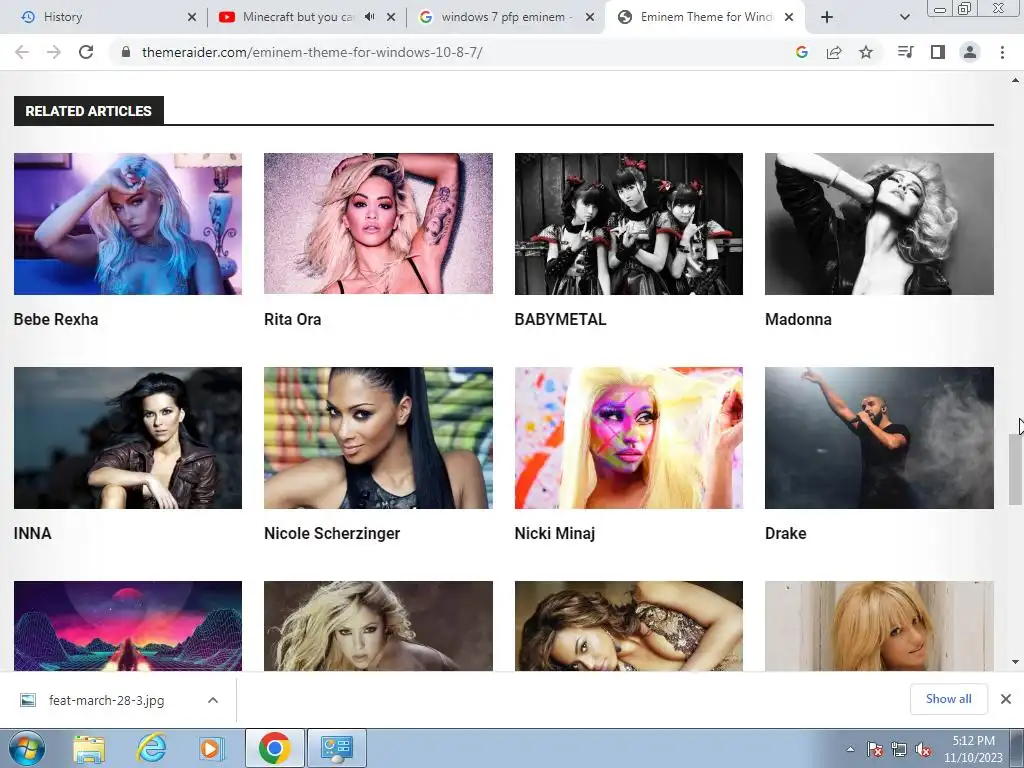
Task: Open the Drake thumbnail image
Action: (x=879, y=438)
